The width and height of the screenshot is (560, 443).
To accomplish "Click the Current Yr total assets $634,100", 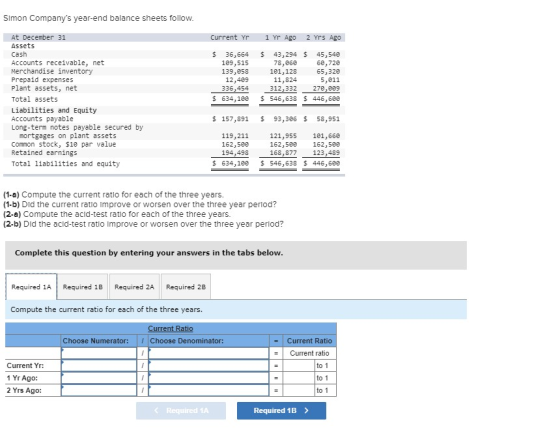I will [x=230, y=98].
